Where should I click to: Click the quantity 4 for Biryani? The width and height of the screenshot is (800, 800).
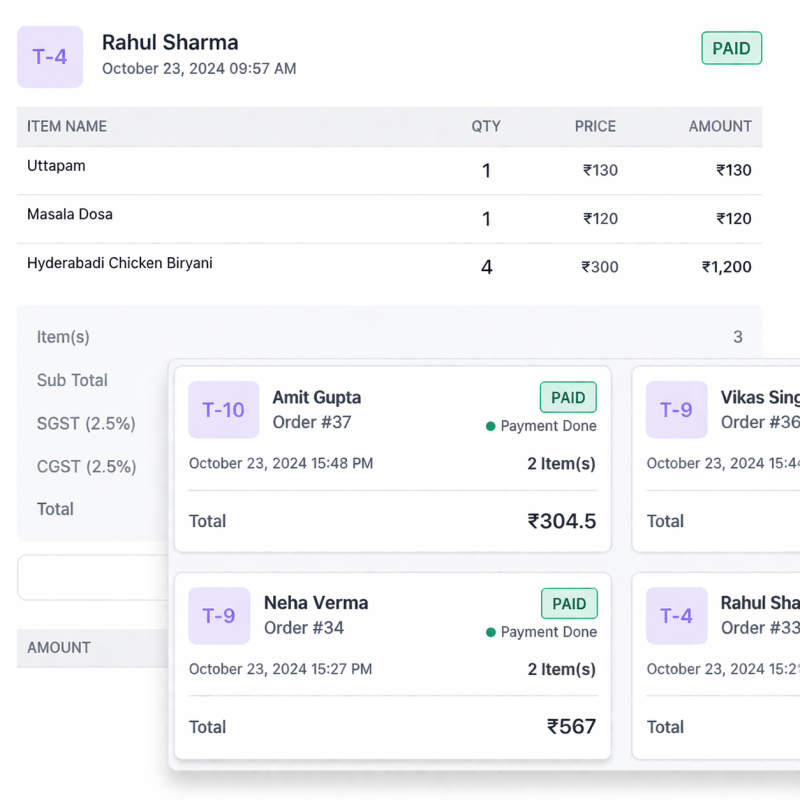487,267
